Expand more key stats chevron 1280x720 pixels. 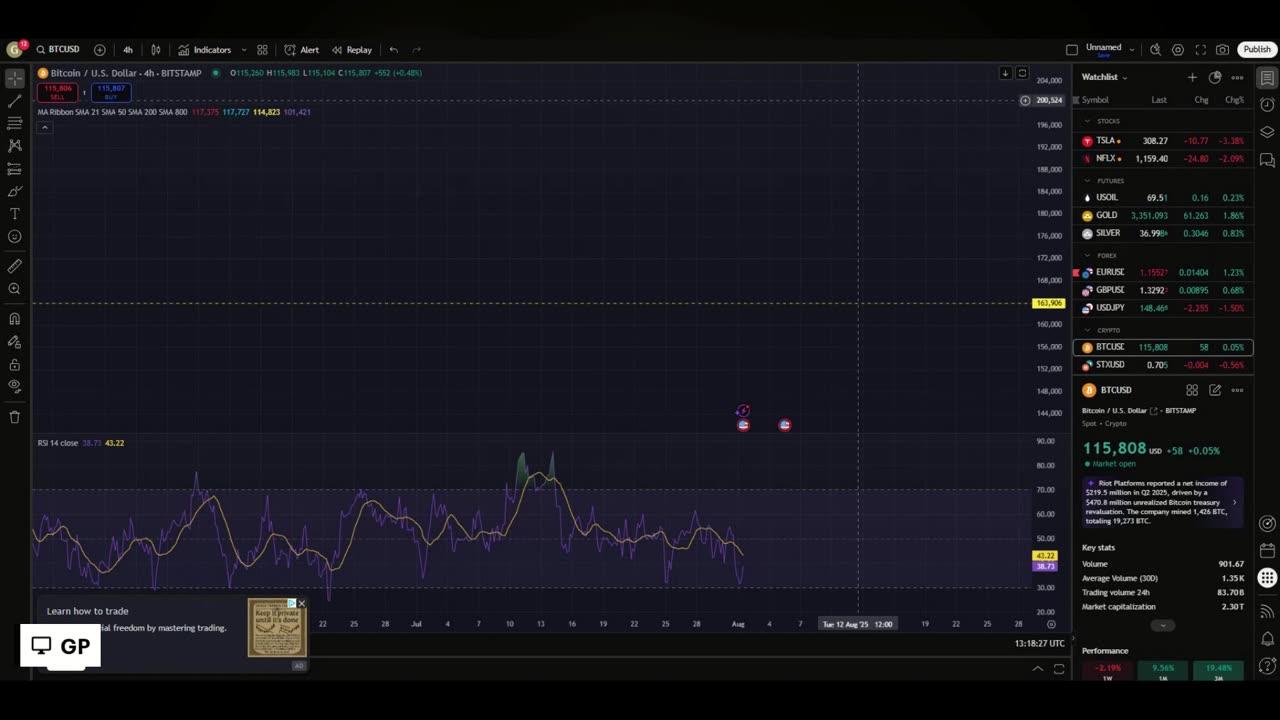(1162, 625)
